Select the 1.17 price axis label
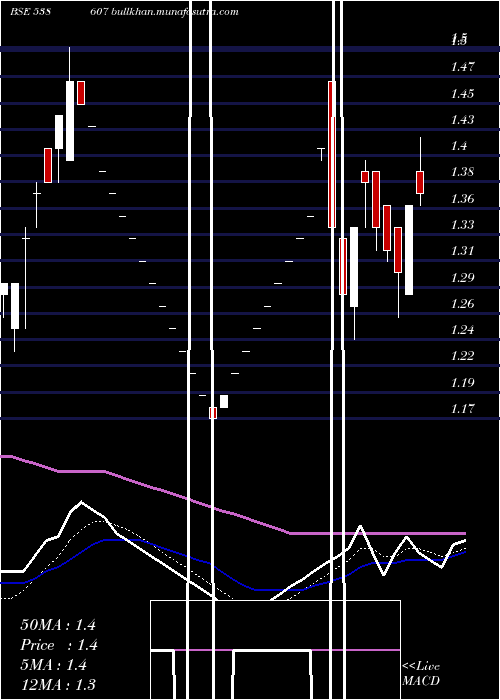 463,409
